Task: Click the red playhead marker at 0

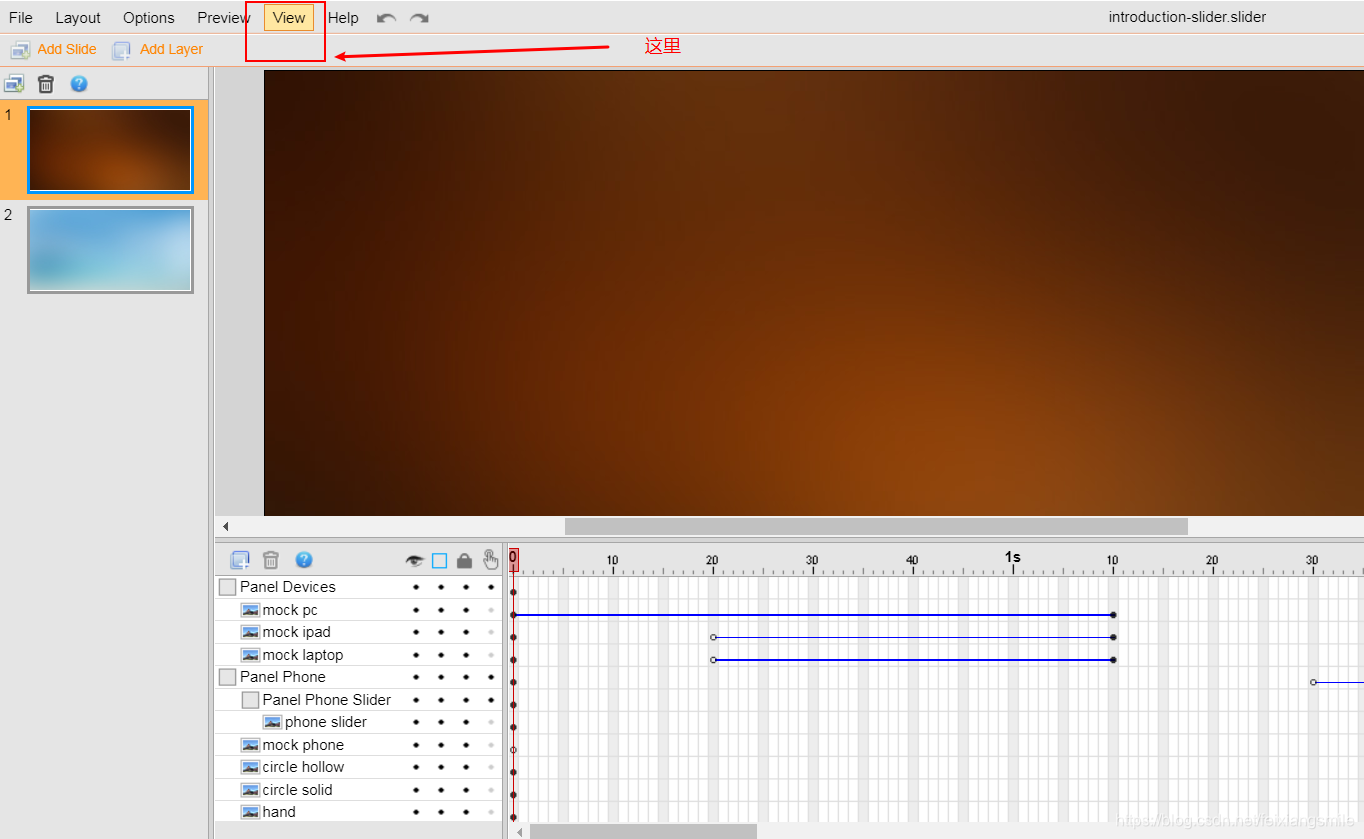Action: tap(513, 560)
